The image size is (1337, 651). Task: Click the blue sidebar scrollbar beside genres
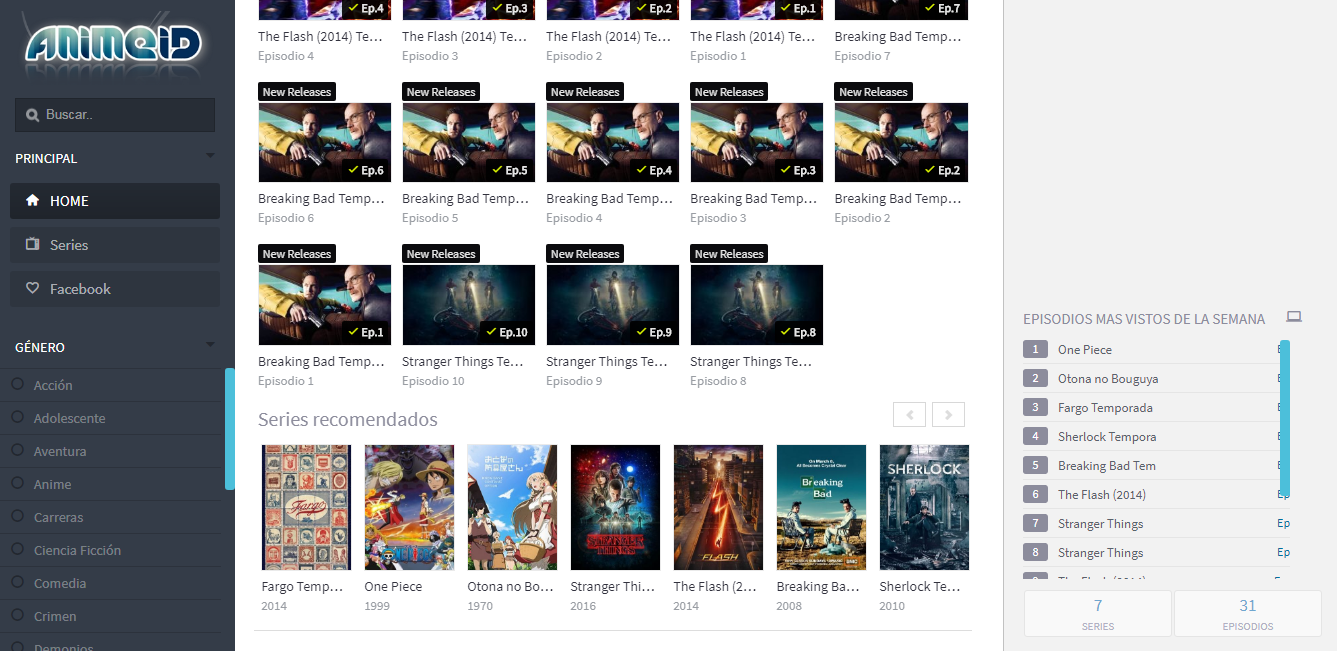coord(230,429)
